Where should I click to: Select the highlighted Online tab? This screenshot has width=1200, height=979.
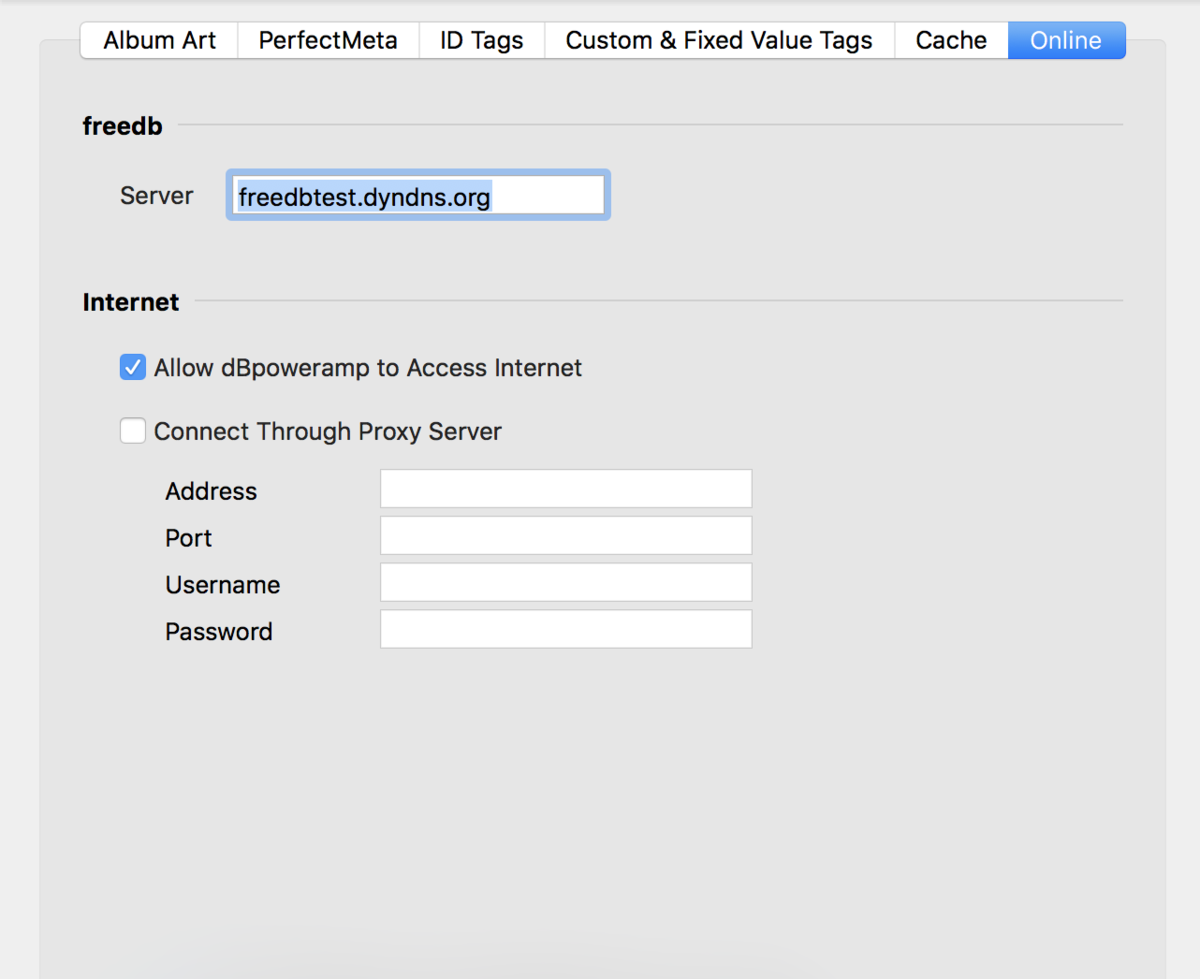point(1064,40)
